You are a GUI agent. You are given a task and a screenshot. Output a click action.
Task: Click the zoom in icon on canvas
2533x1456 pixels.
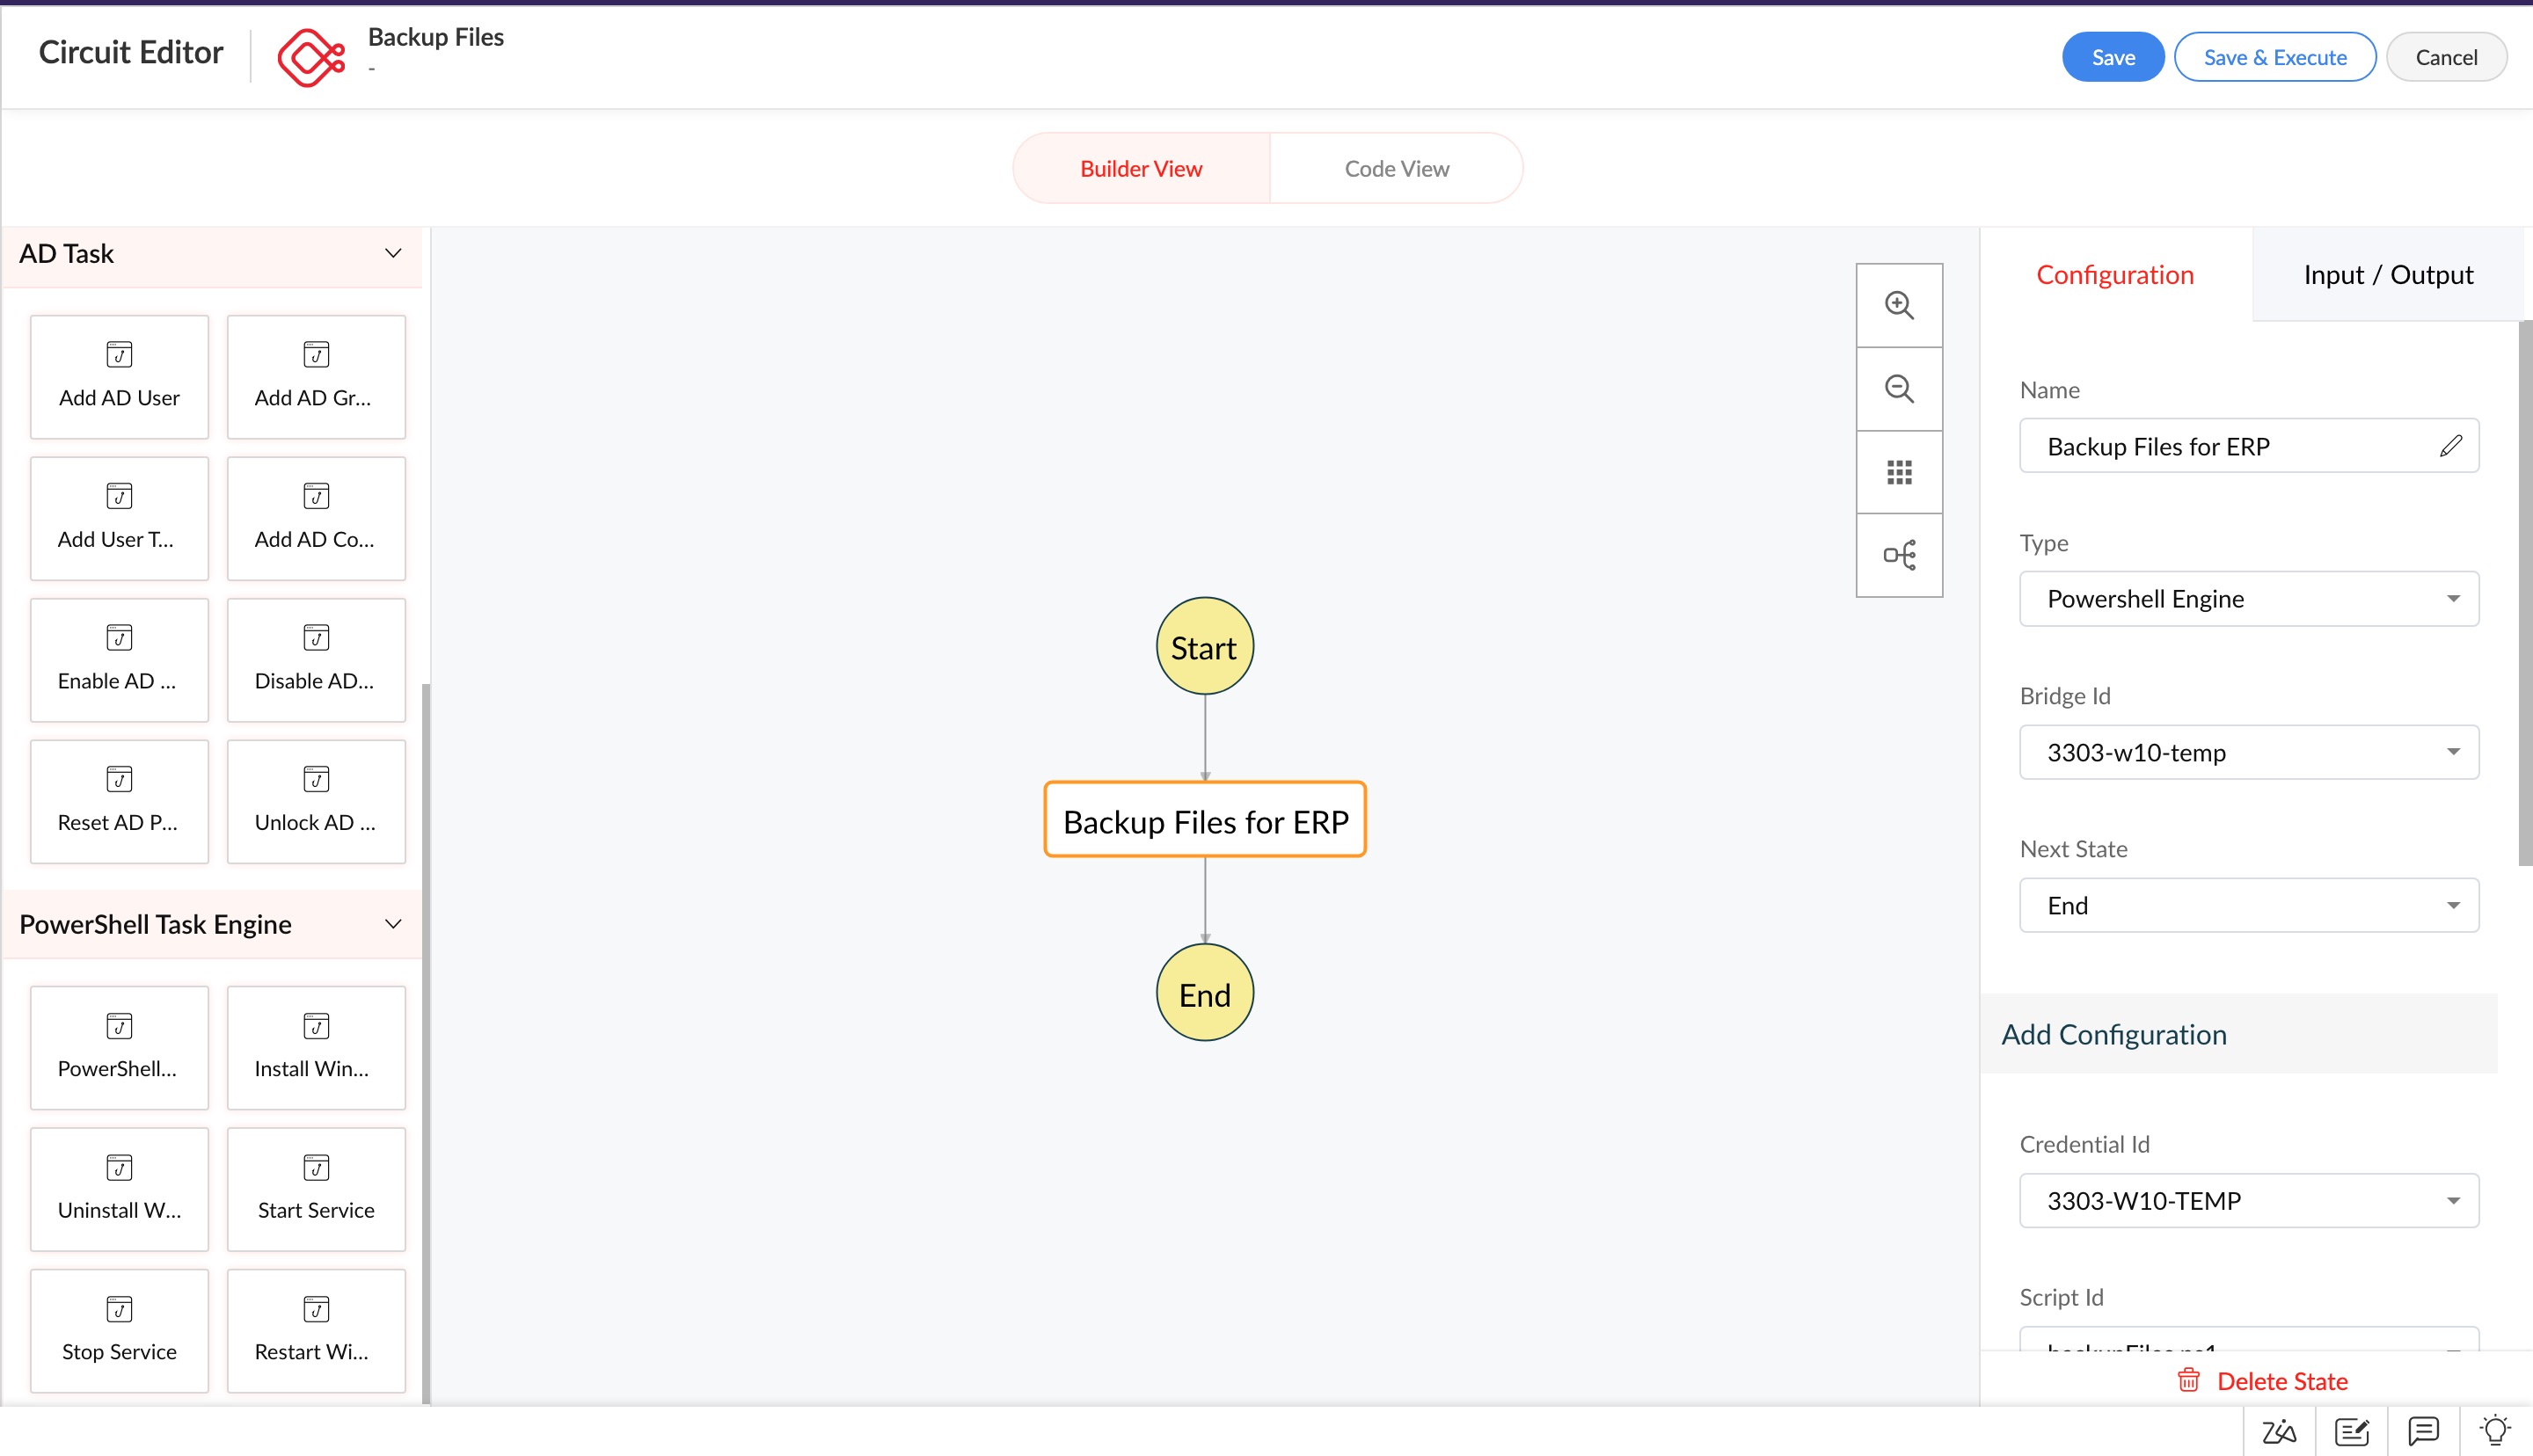(1900, 304)
